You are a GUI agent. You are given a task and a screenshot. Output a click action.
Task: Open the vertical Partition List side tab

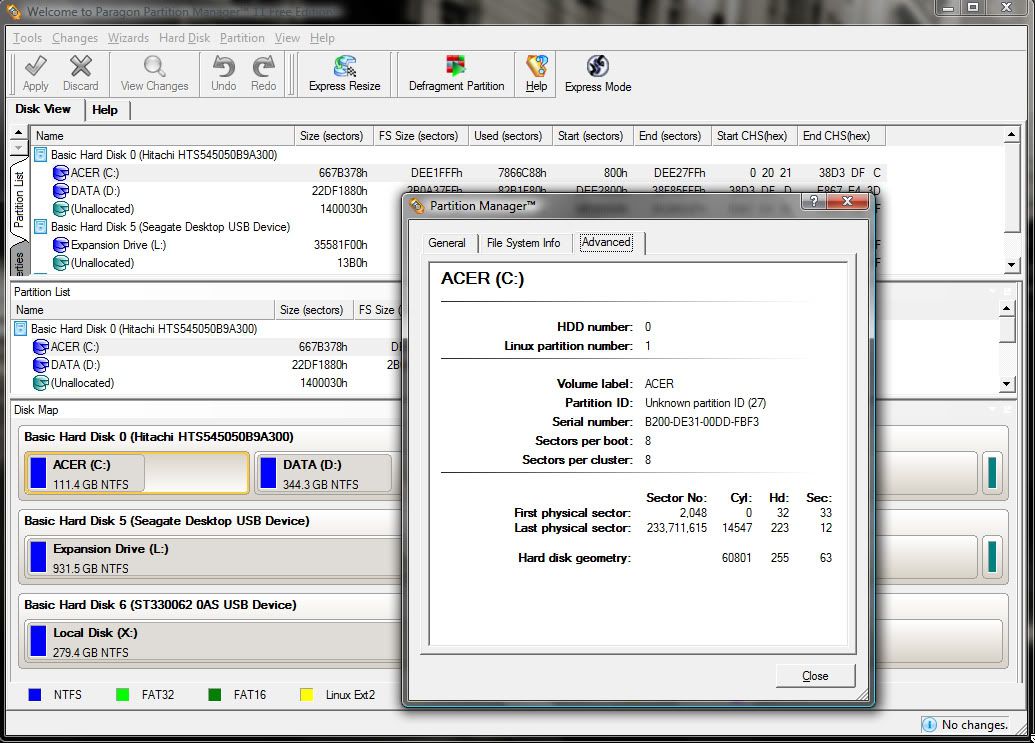18,199
